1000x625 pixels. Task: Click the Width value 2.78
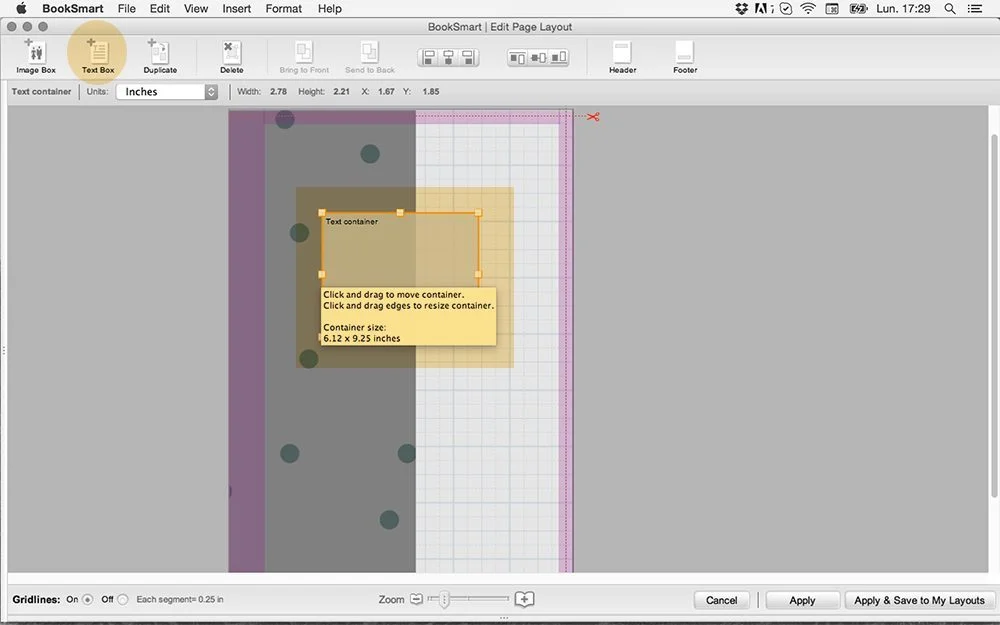[278, 91]
